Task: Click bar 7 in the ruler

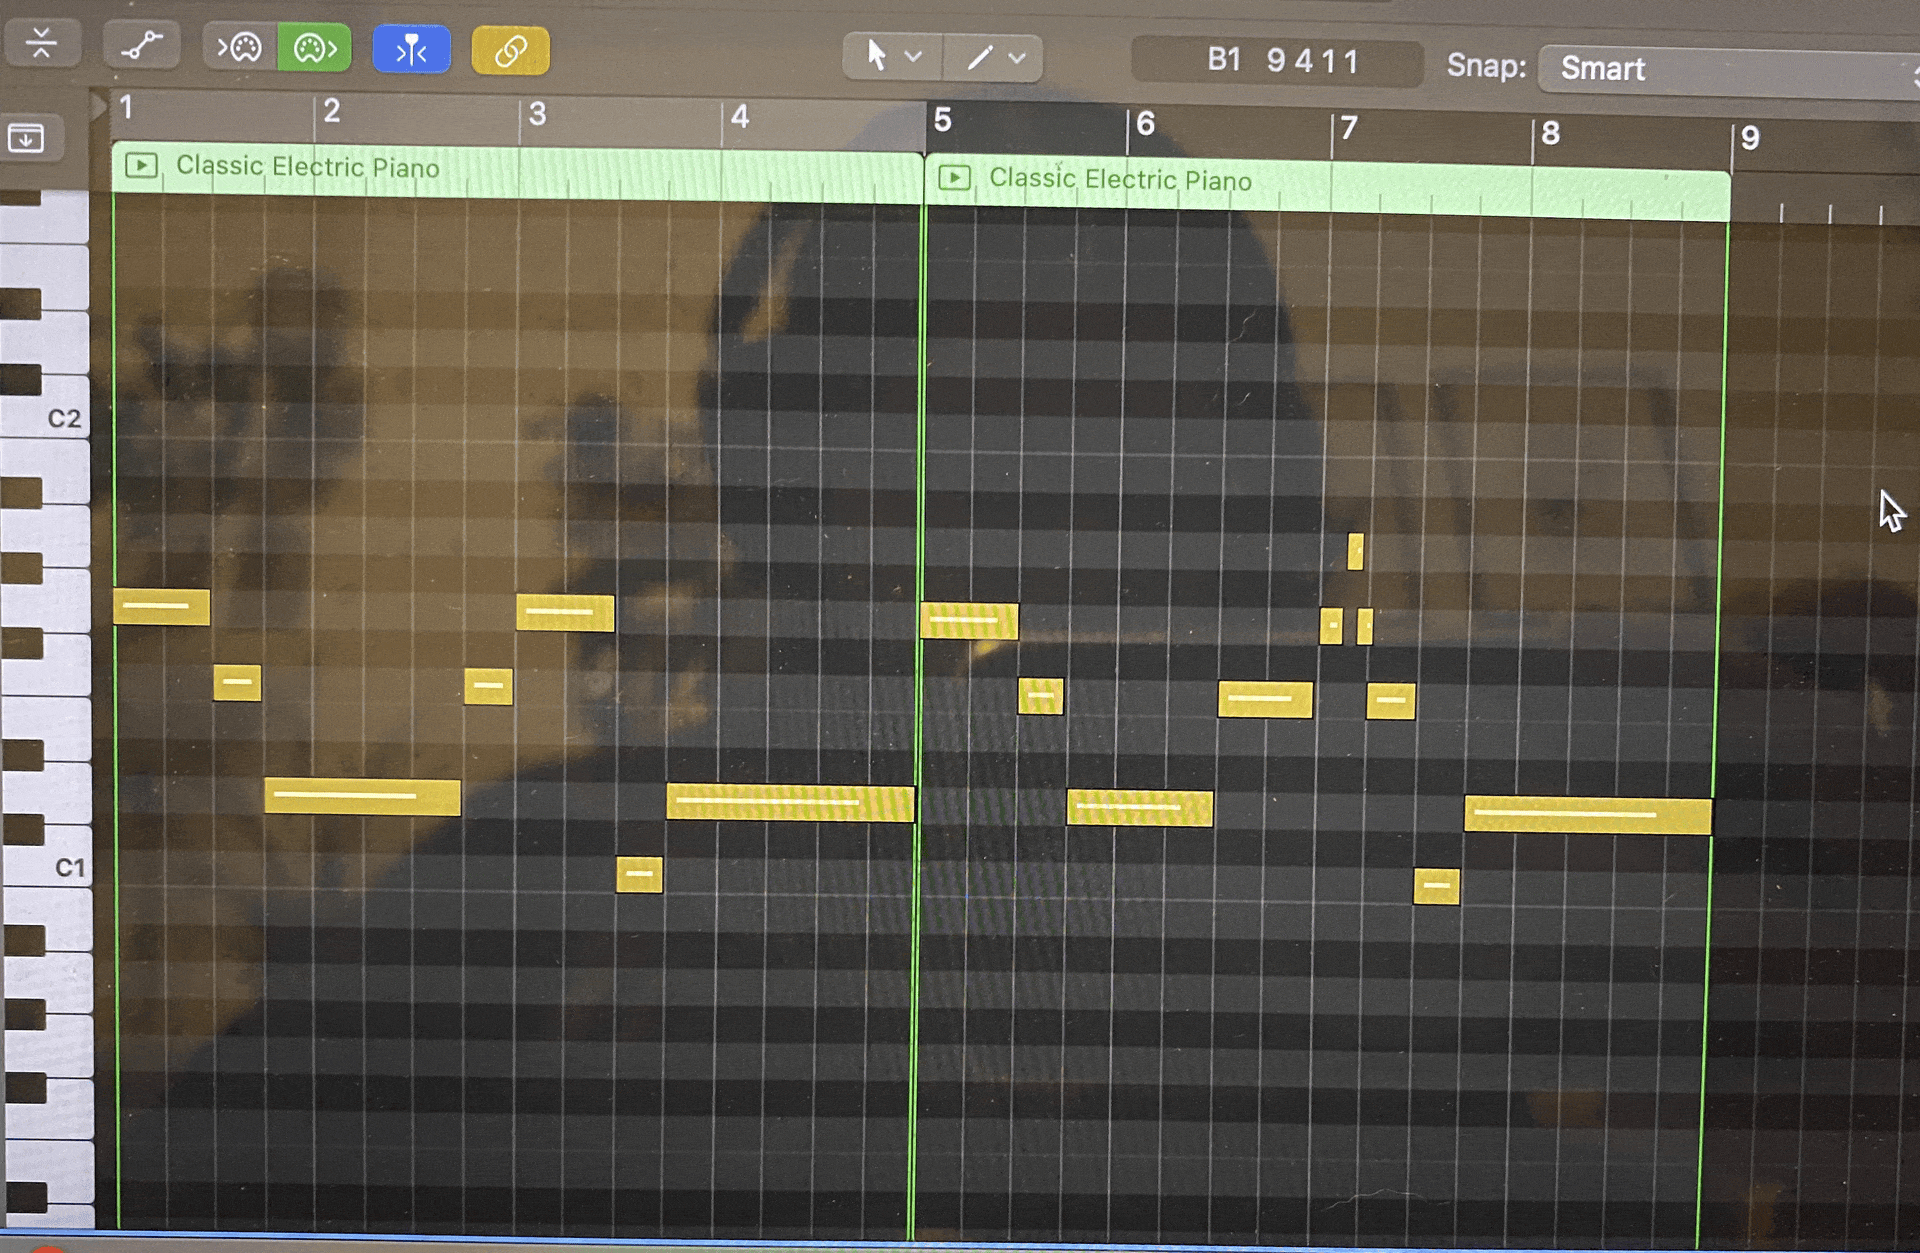Action: pos(1349,128)
